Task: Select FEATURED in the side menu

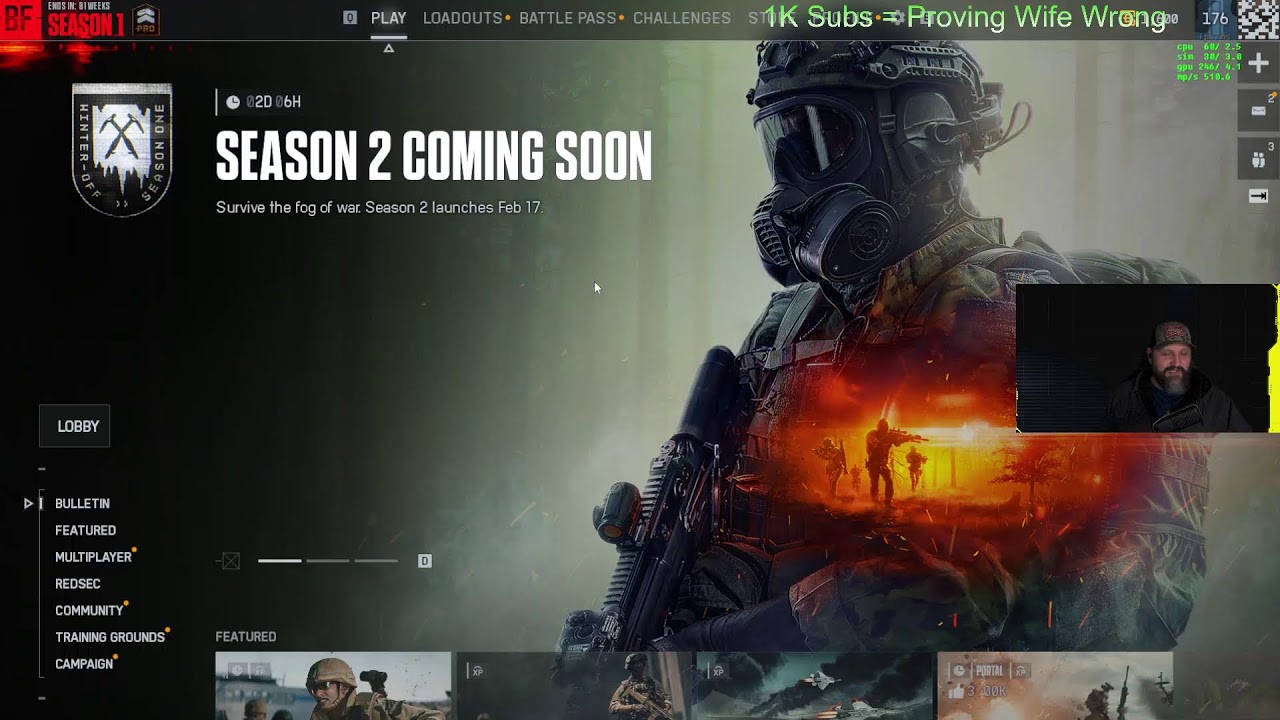Action: 85,531
